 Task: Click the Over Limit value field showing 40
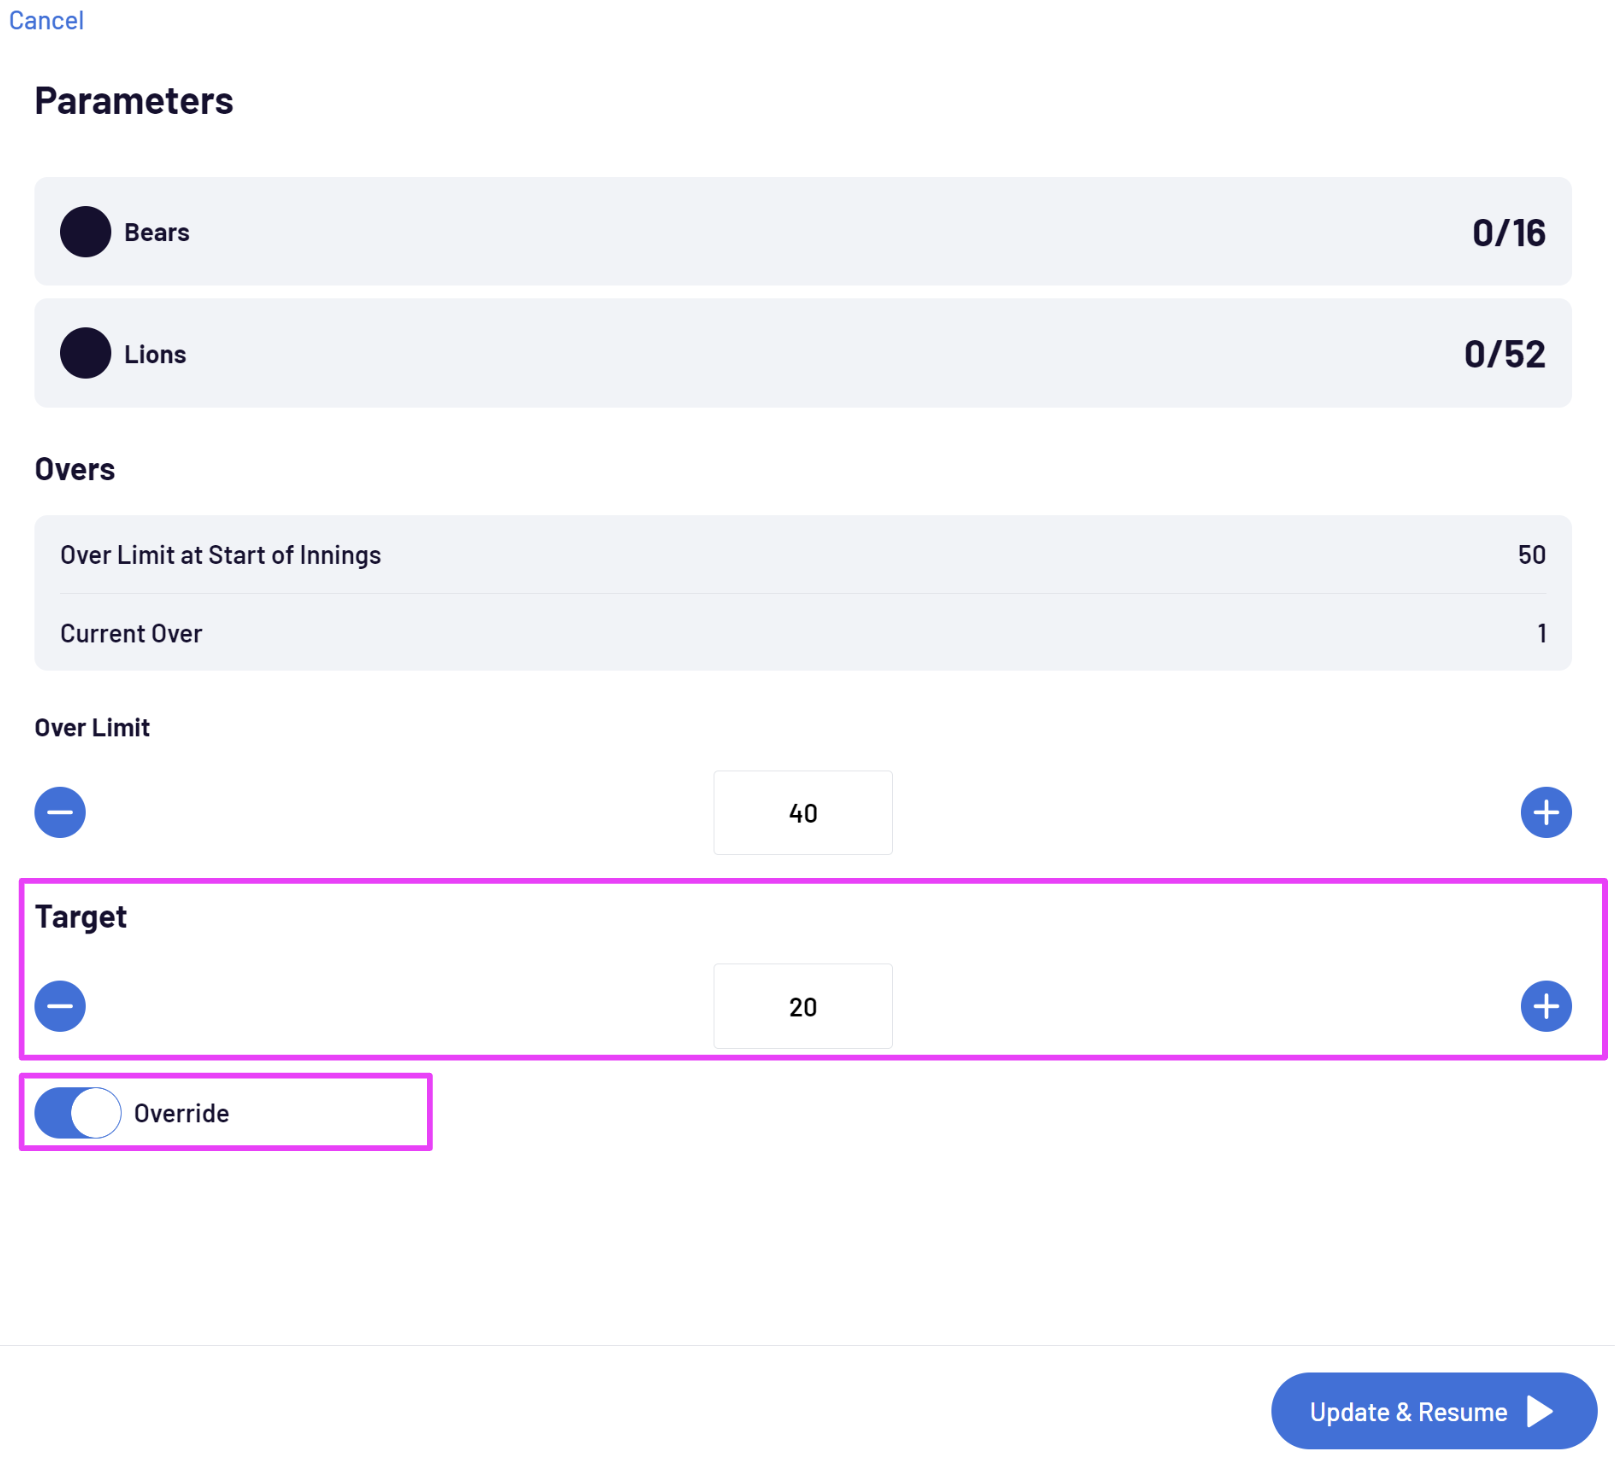click(x=803, y=813)
